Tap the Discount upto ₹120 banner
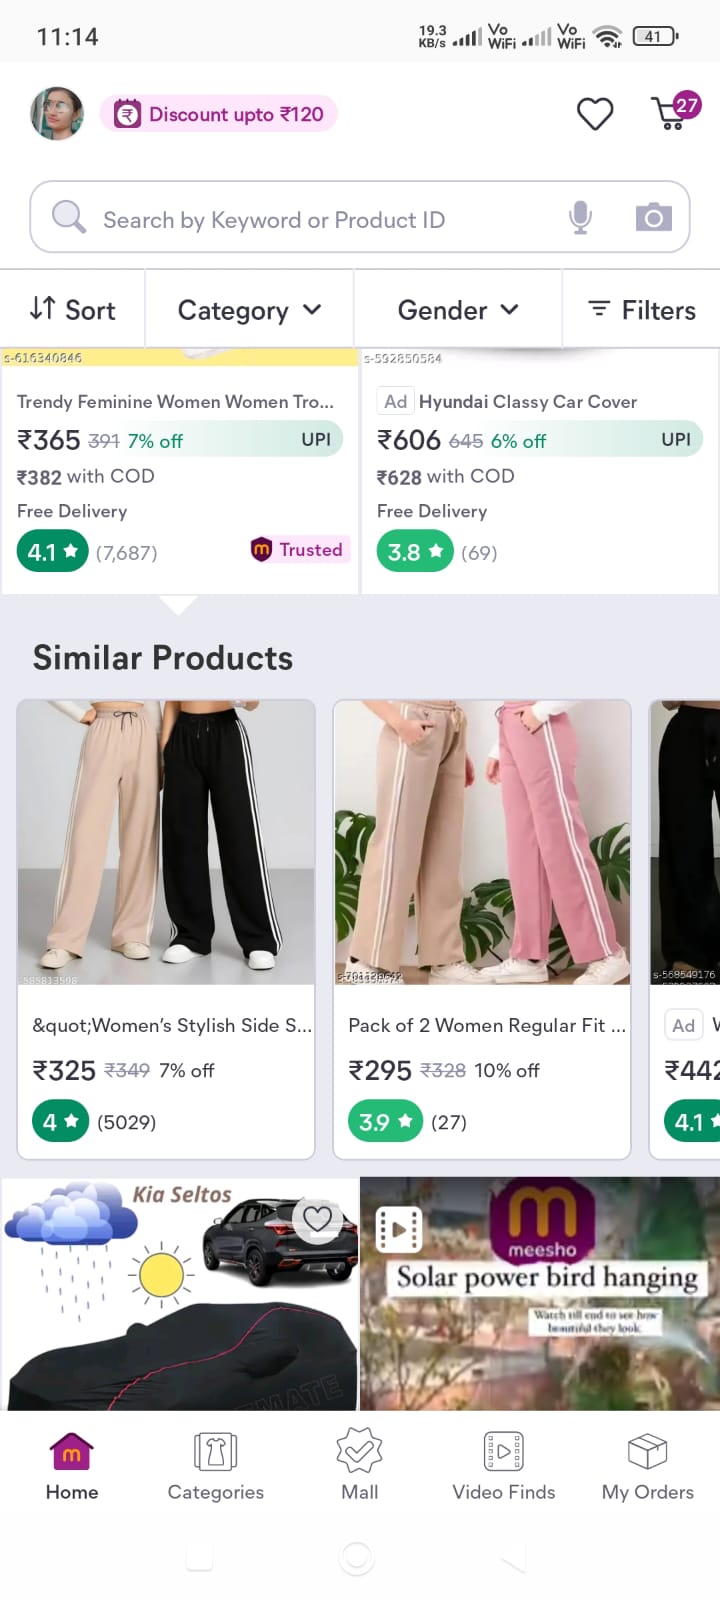Image resolution: width=720 pixels, height=1600 pixels. tap(219, 114)
